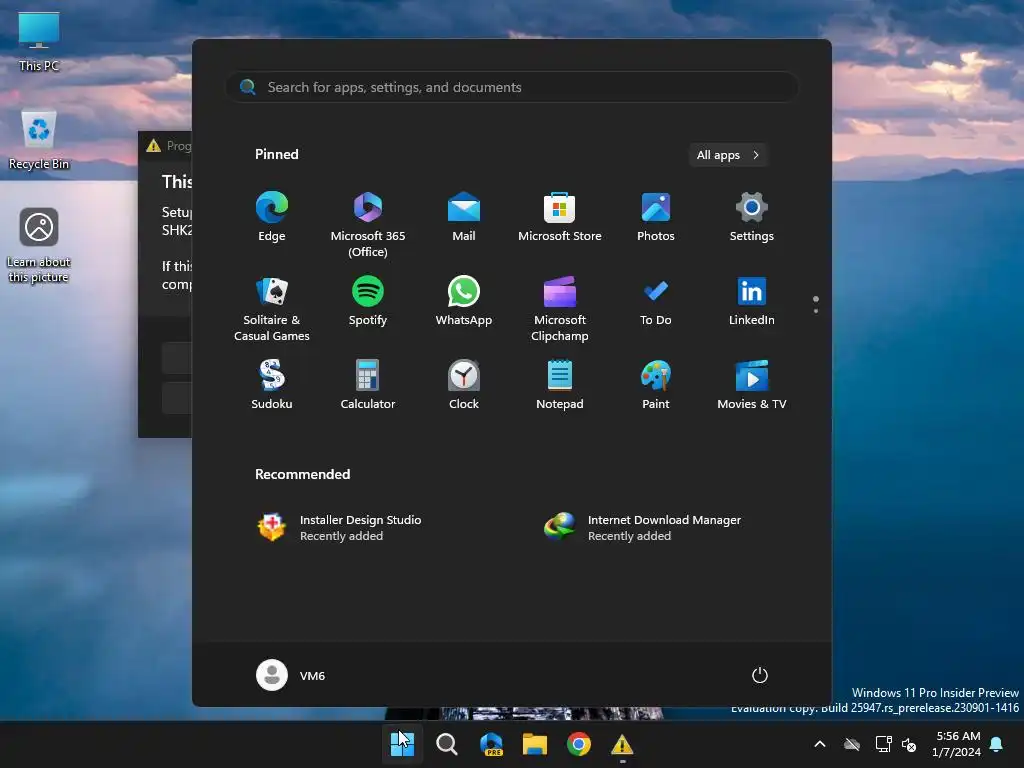This screenshot has height=768, width=1024.
Task: Launch Google Chrome from taskbar
Action: click(579, 744)
